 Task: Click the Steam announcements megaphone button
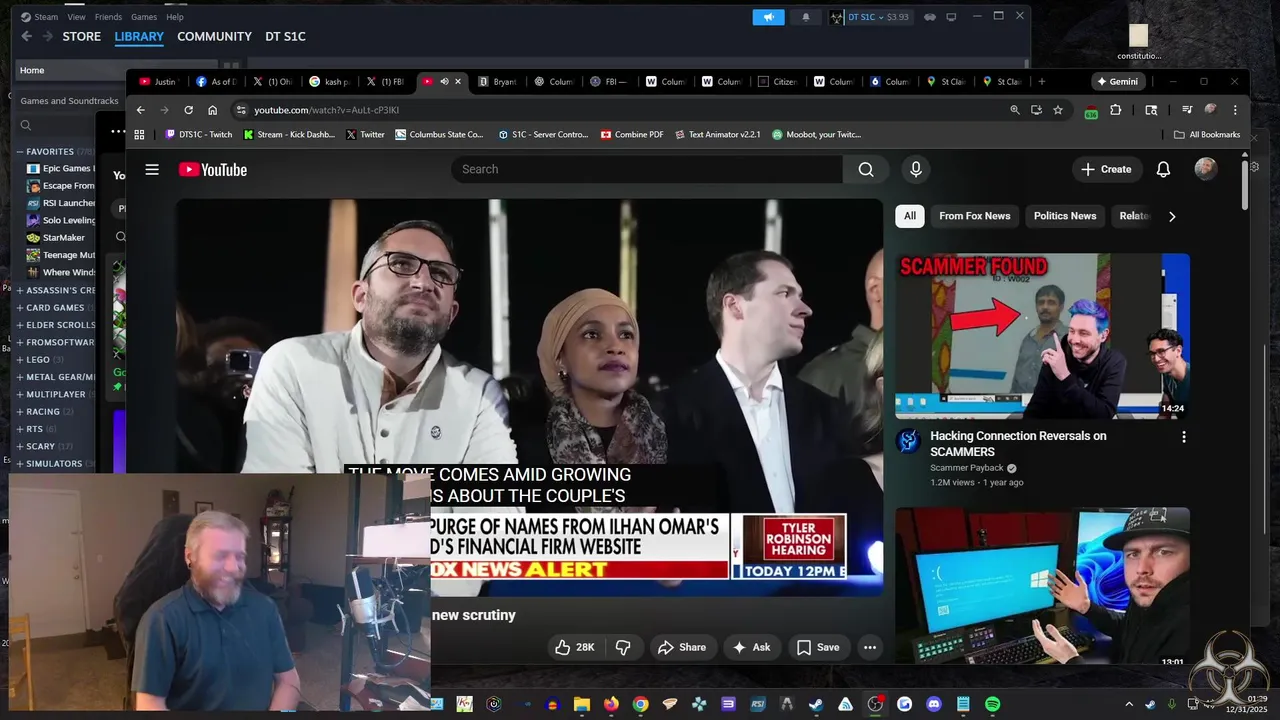click(768, 17)
